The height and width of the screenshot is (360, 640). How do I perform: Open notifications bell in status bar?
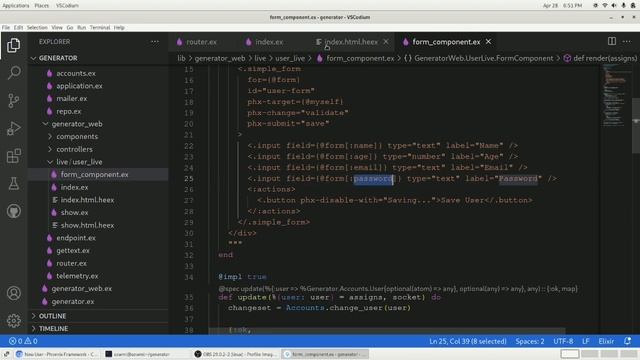coord(627,341)
